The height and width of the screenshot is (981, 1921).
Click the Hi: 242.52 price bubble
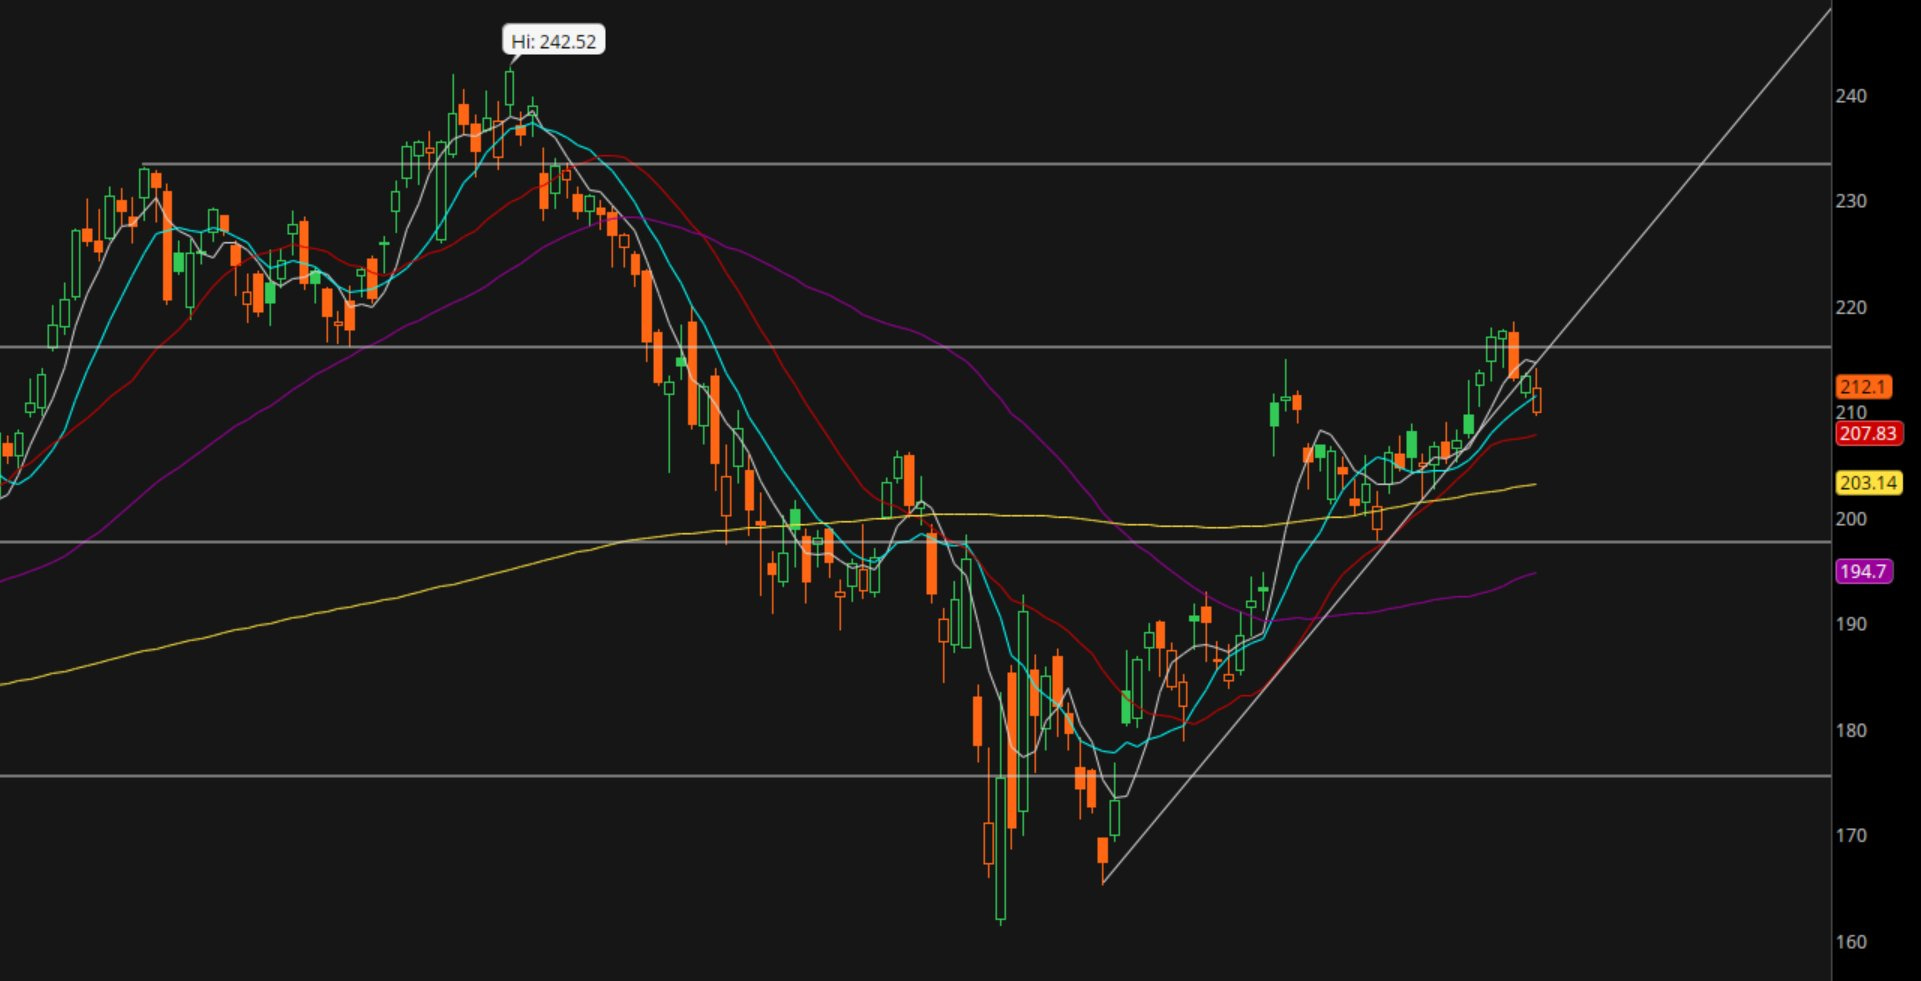[x=553, y=41]
